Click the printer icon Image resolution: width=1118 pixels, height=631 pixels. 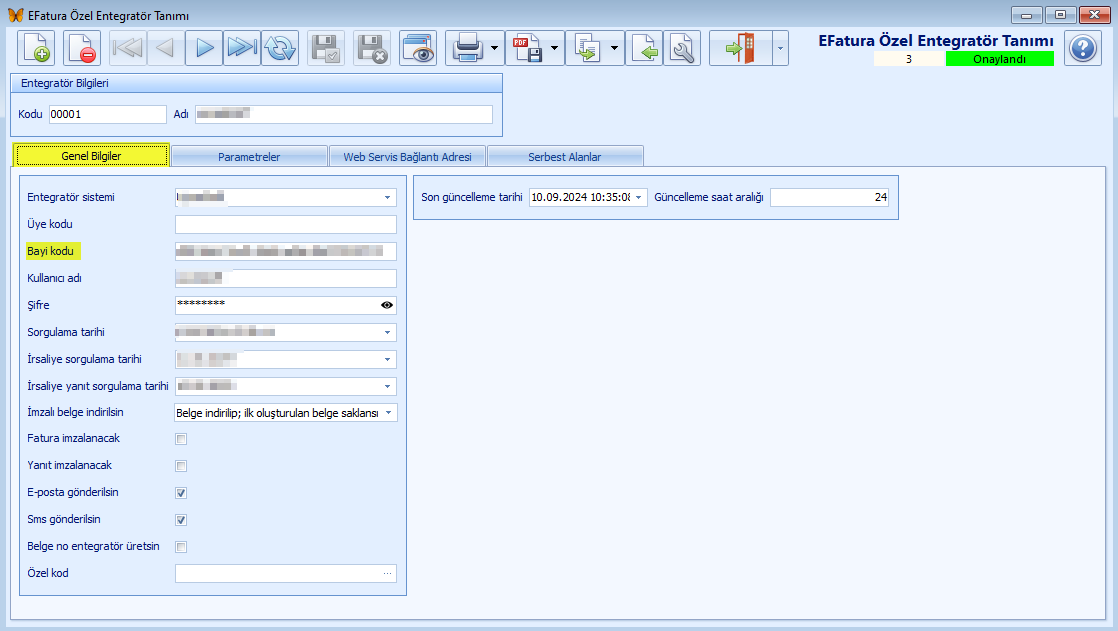(467, 48)
